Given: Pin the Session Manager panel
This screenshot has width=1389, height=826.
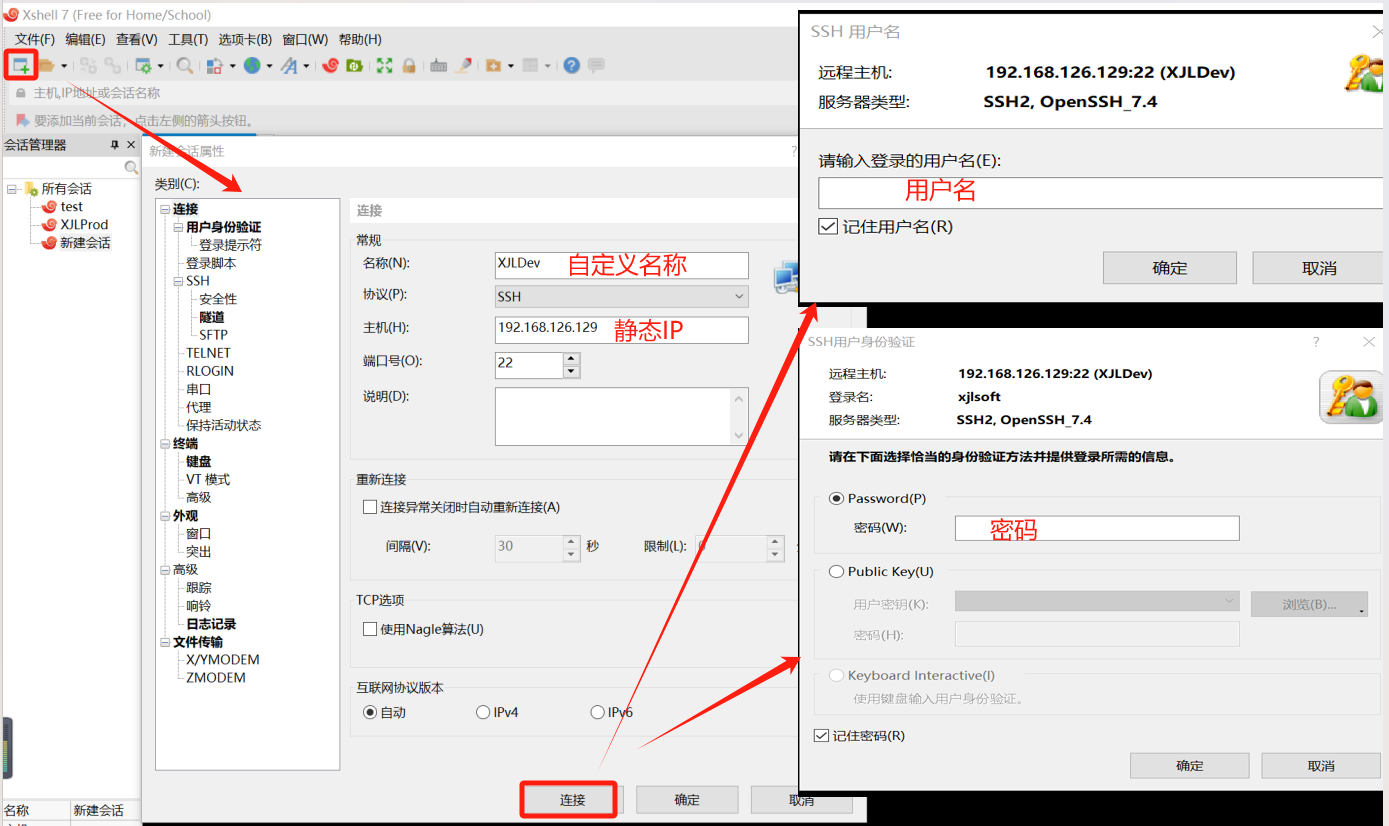Looking at the screenshot, I should (x=114, y=145).
